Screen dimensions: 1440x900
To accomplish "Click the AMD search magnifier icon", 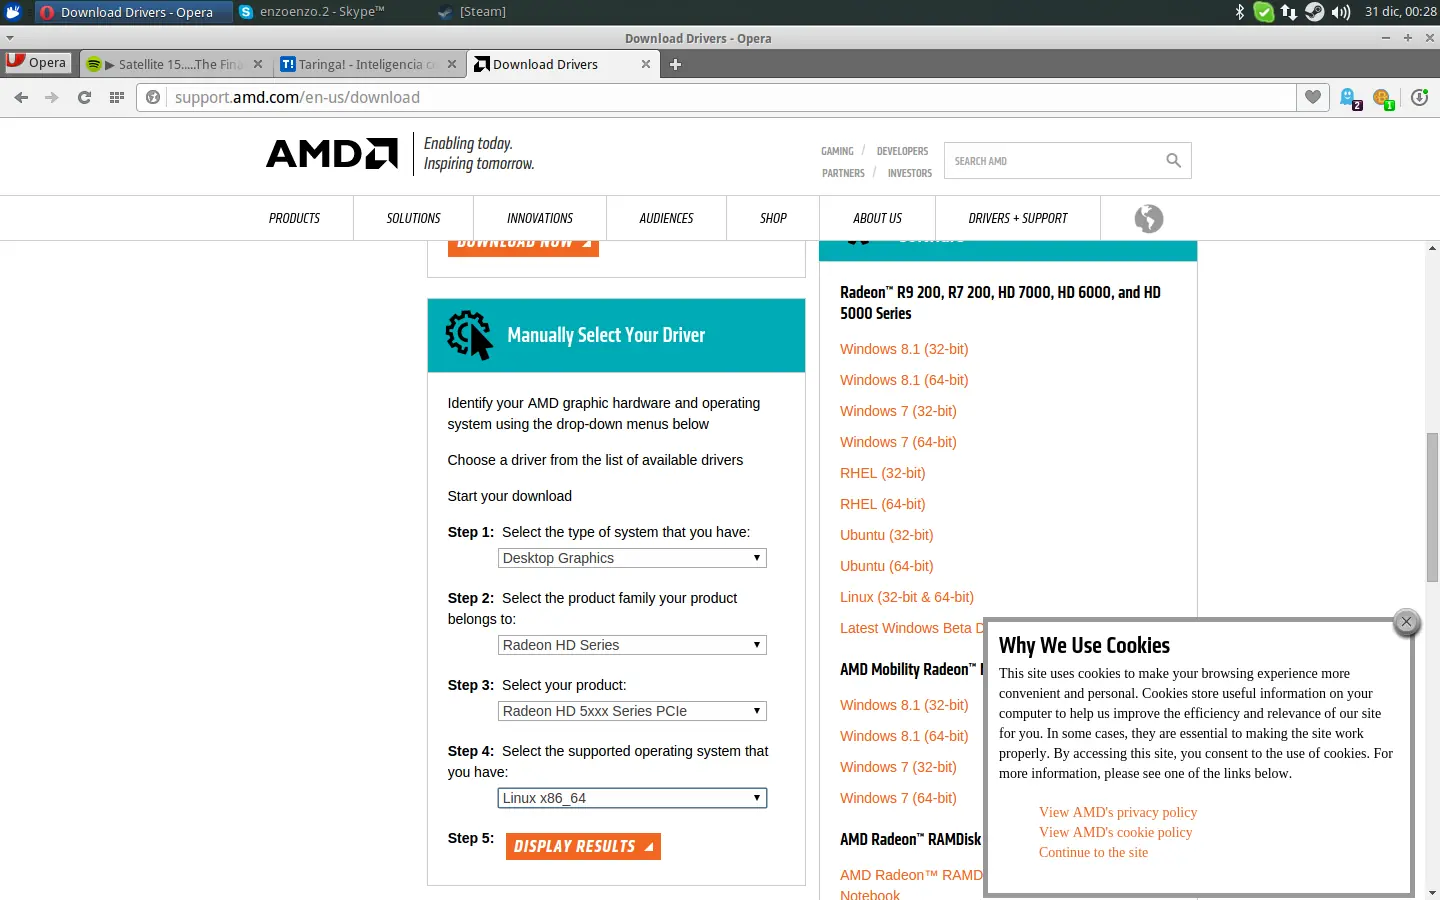I will [x=1173, y=160].
